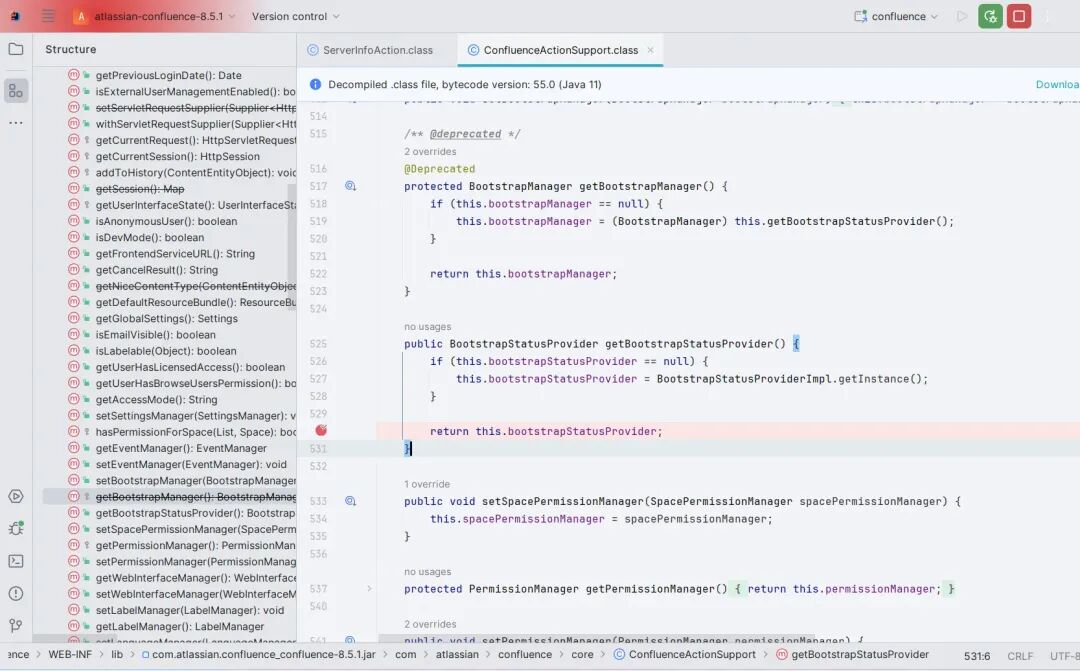Open the 531:6 line column indicator
The height and width of the screenshot is (671, 1080).
pyautogui.click(x=977, y=656)
